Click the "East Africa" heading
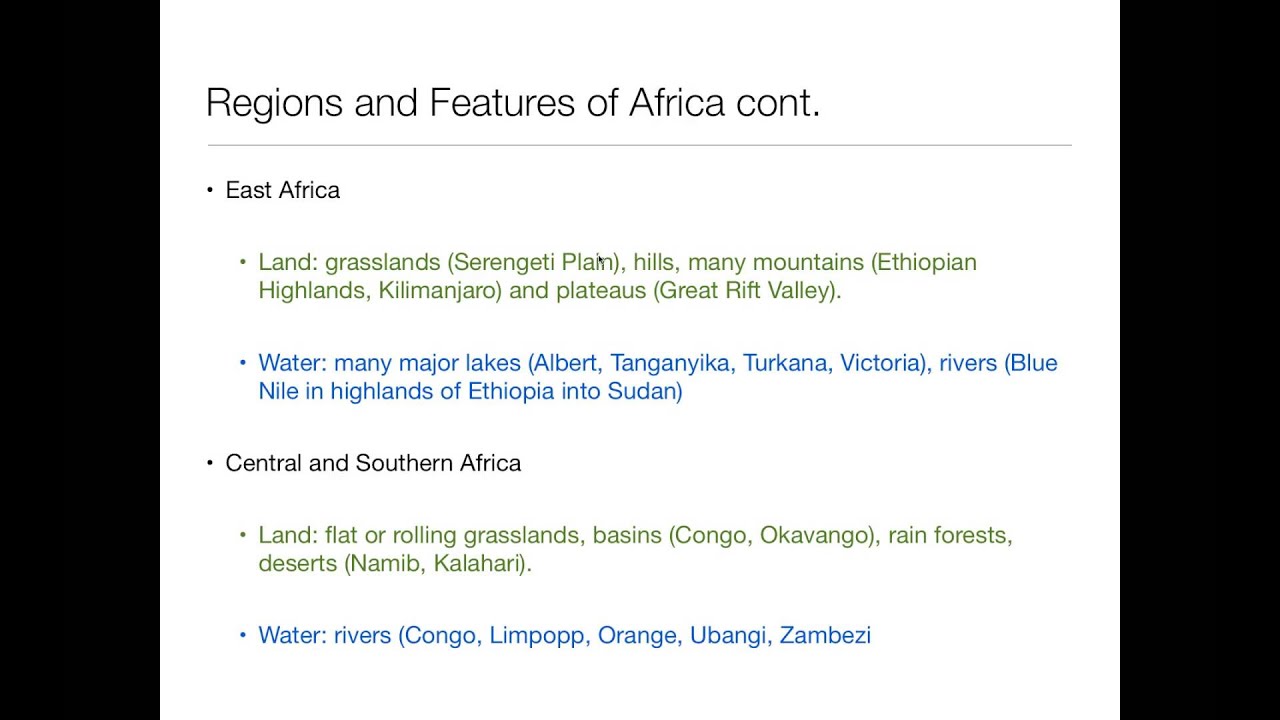The image size is (1280, 720). pos(282,190)
